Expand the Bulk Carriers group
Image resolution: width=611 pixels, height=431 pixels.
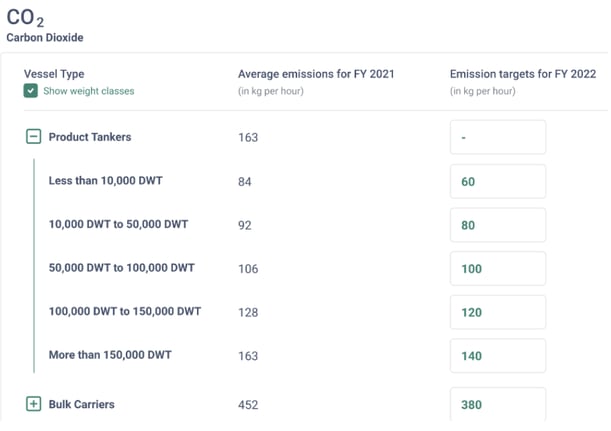(x=33, y=404)
